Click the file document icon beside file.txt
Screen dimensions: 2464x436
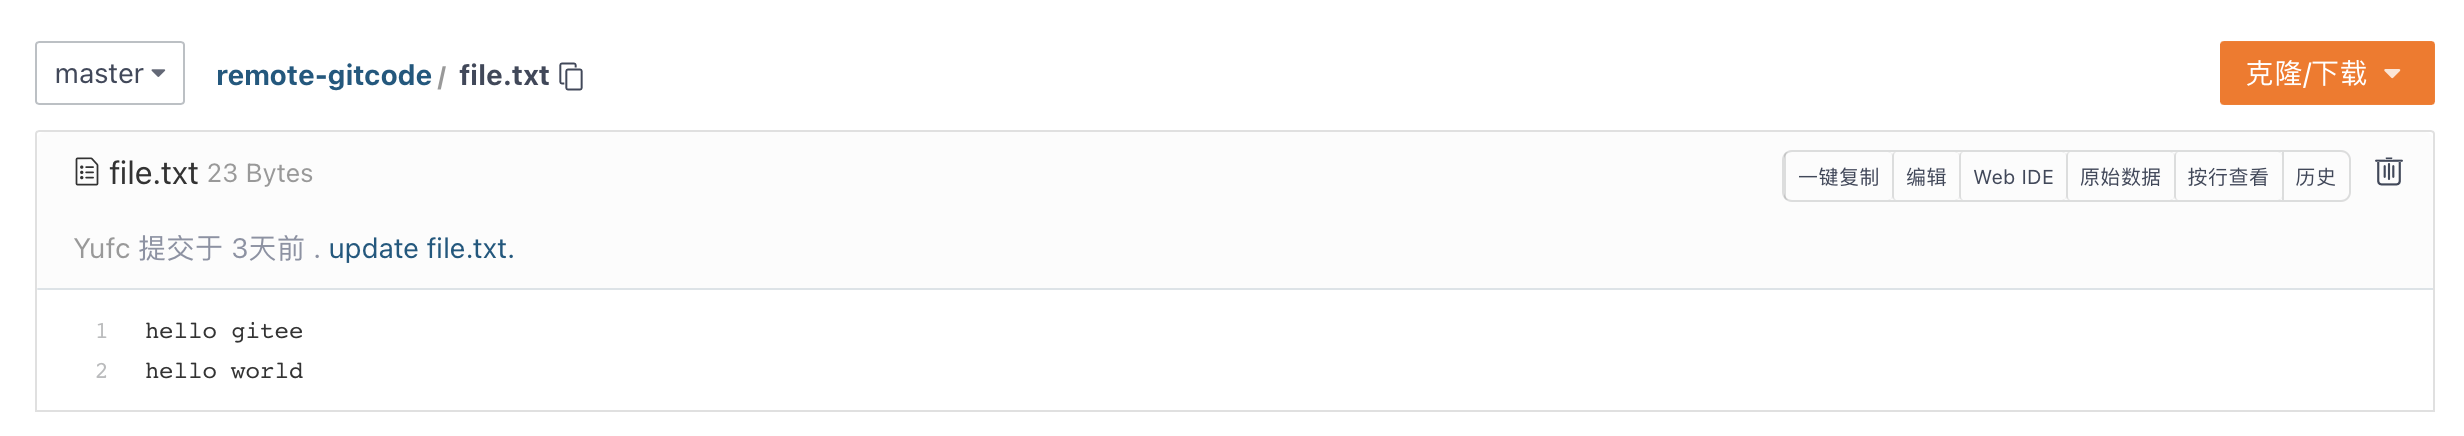87,172
